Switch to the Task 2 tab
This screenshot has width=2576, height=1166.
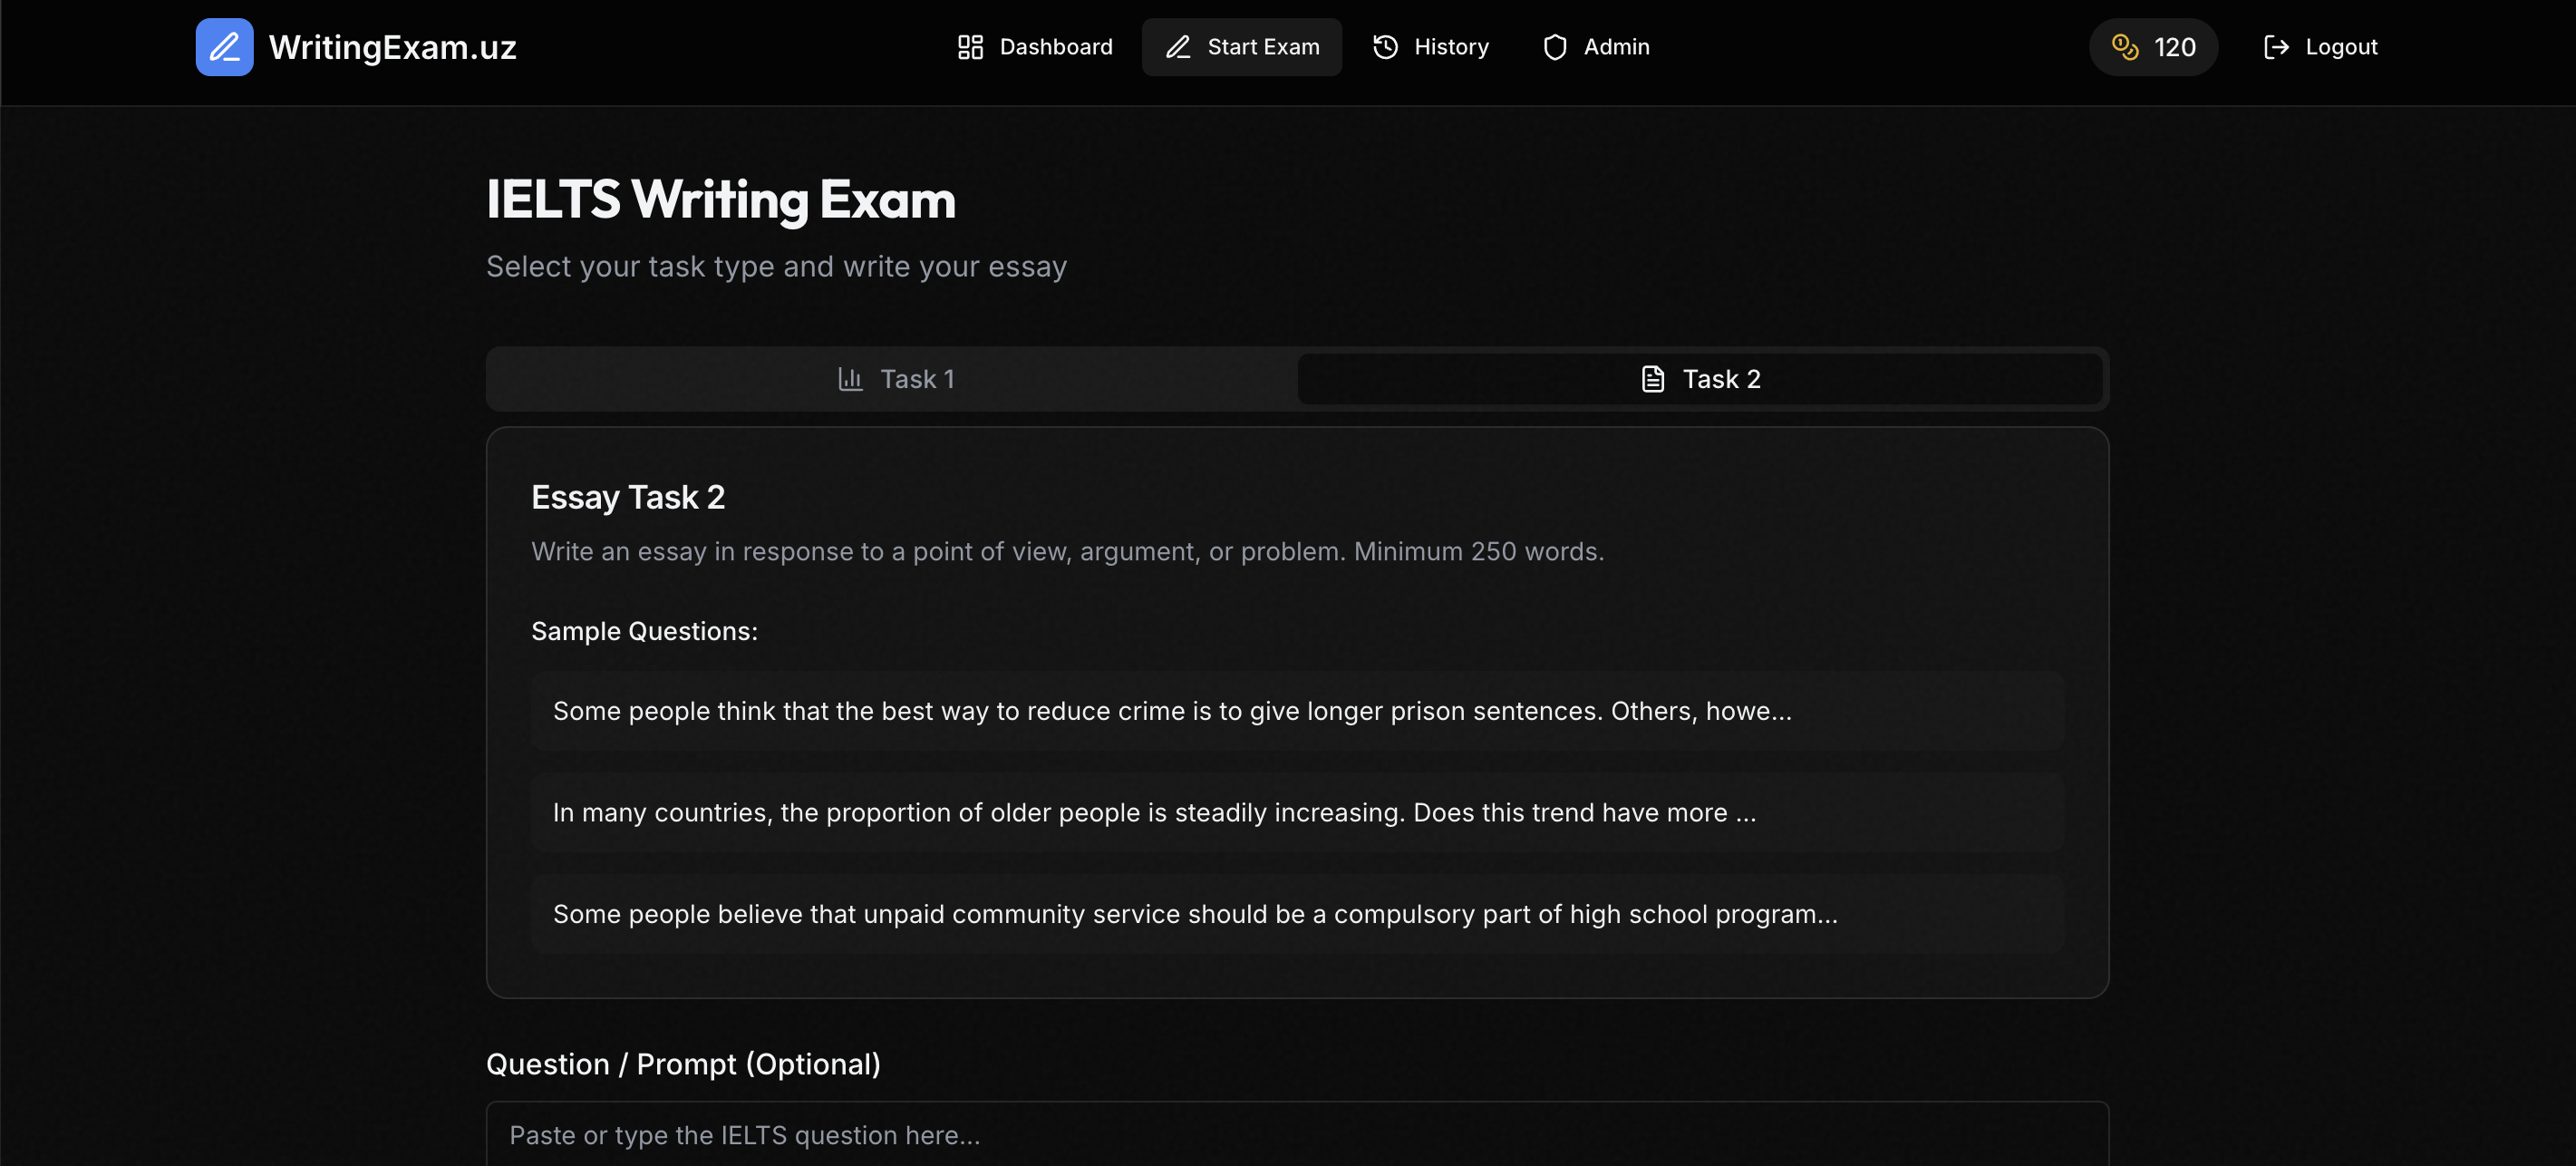point(1700,378)
